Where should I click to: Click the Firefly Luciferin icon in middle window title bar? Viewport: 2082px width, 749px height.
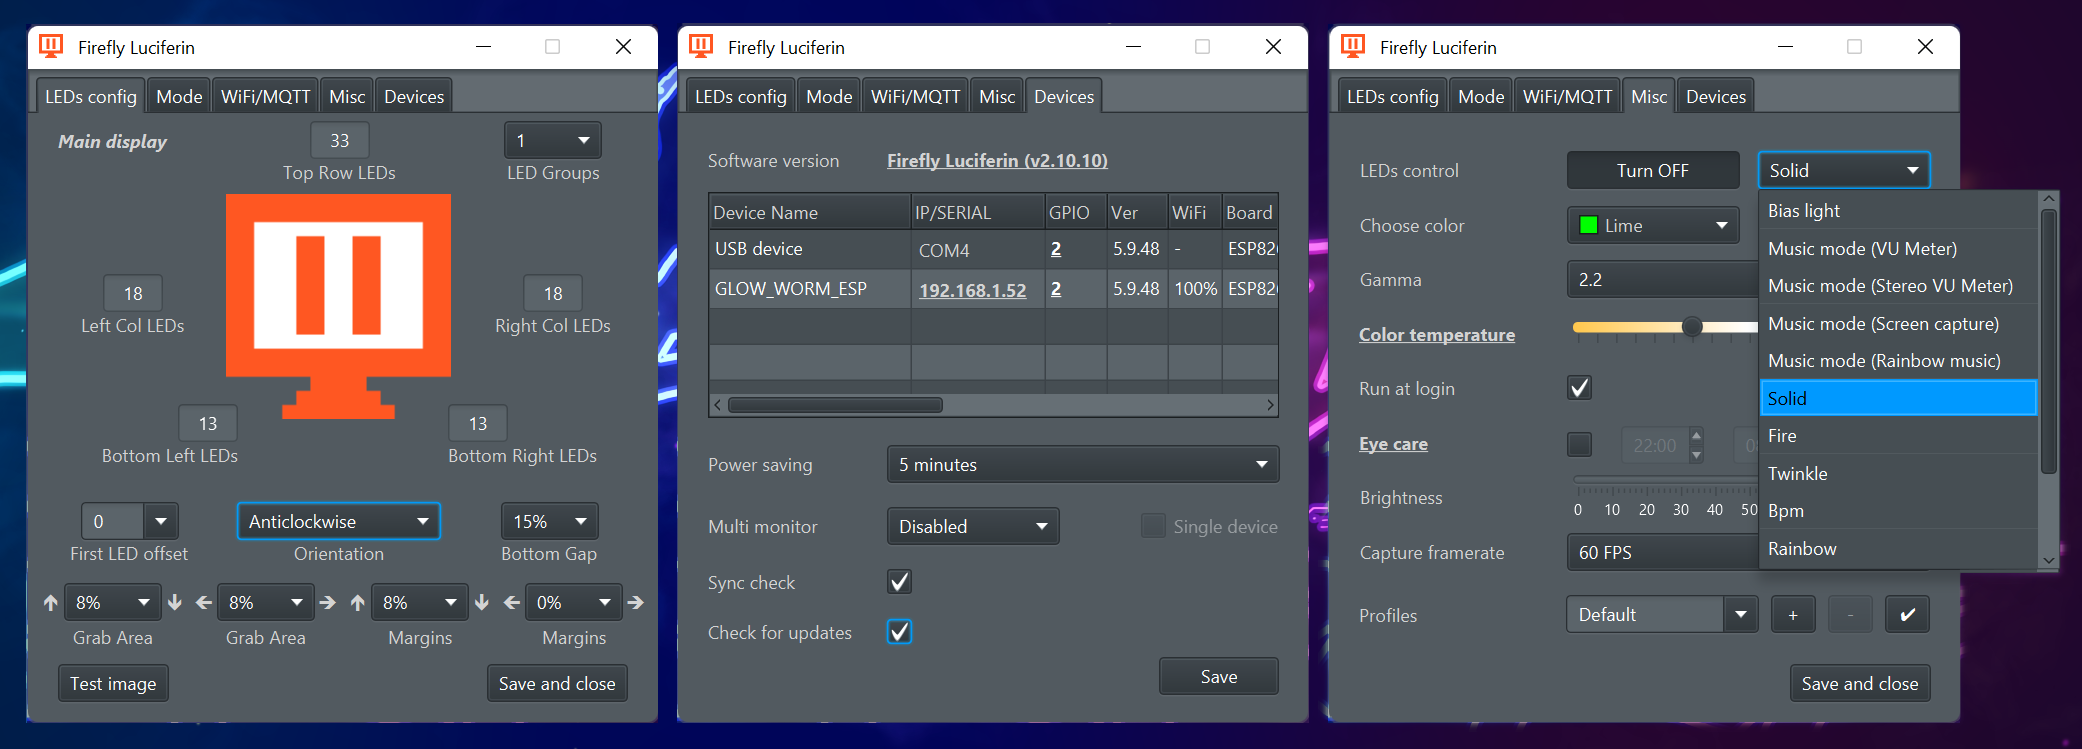[701, 46]
